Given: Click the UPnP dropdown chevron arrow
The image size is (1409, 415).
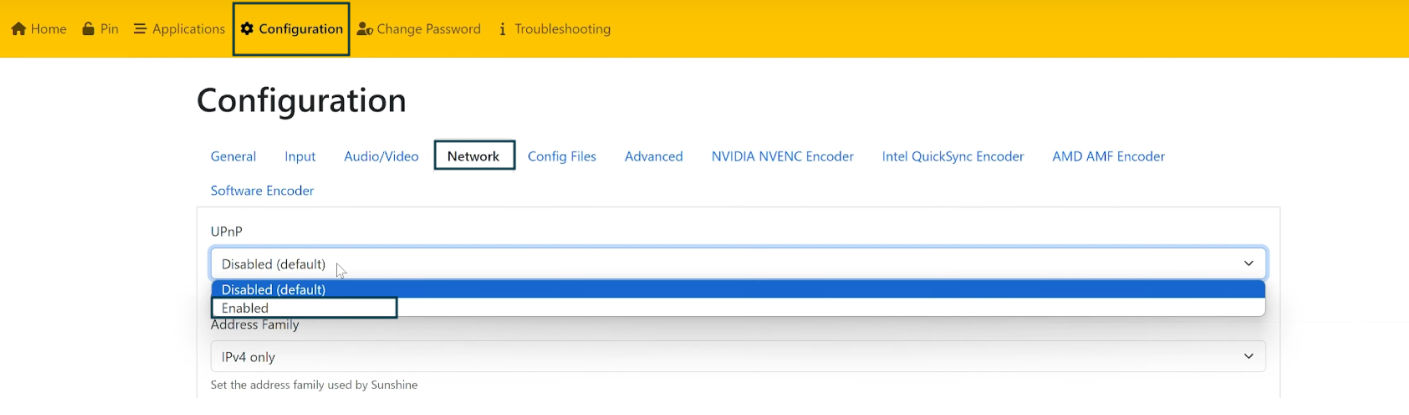Looking at the screenshot, I should [1248, 264].
